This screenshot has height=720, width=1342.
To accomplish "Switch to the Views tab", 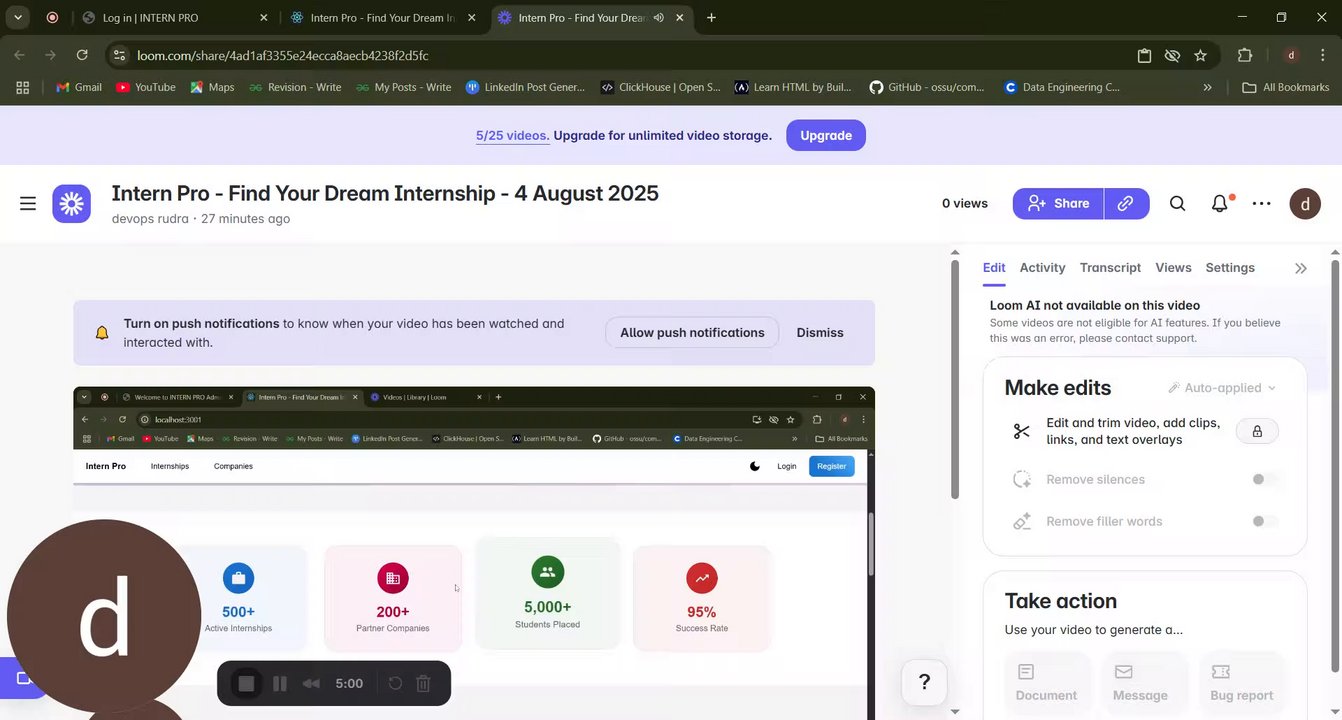I will 1173,268.
